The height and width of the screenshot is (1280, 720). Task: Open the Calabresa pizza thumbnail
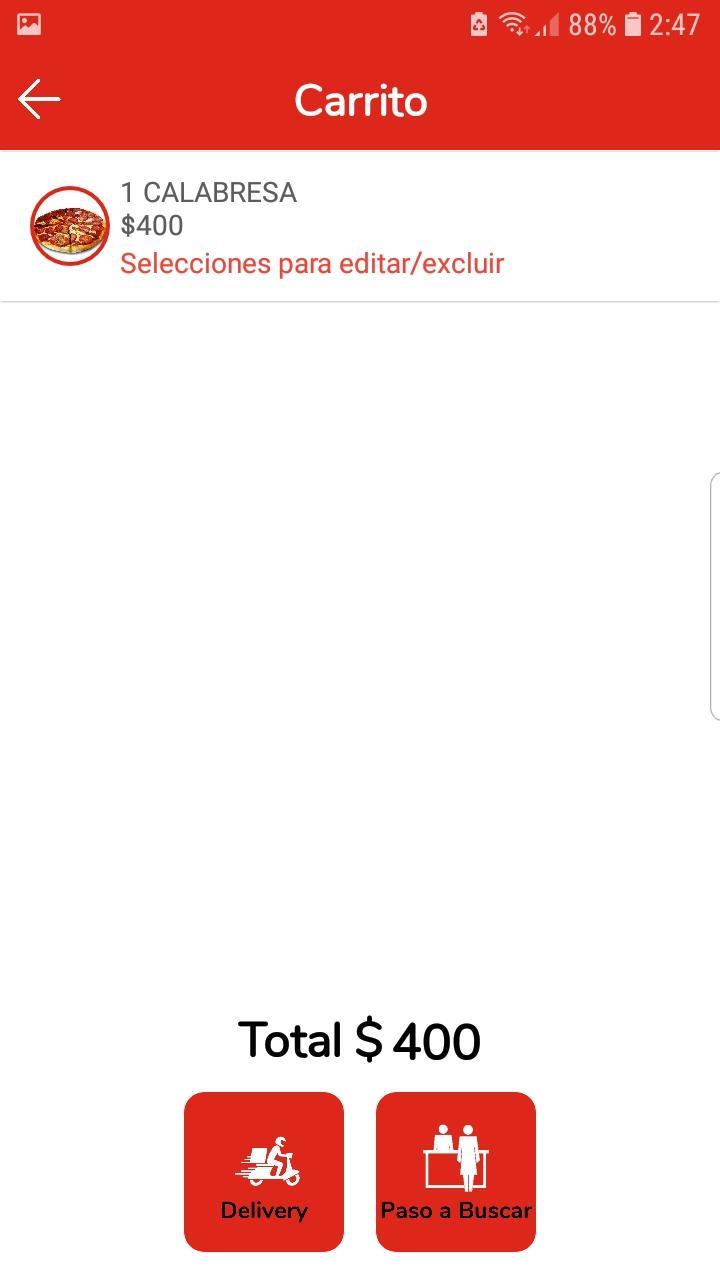click(x=69, y=226)
